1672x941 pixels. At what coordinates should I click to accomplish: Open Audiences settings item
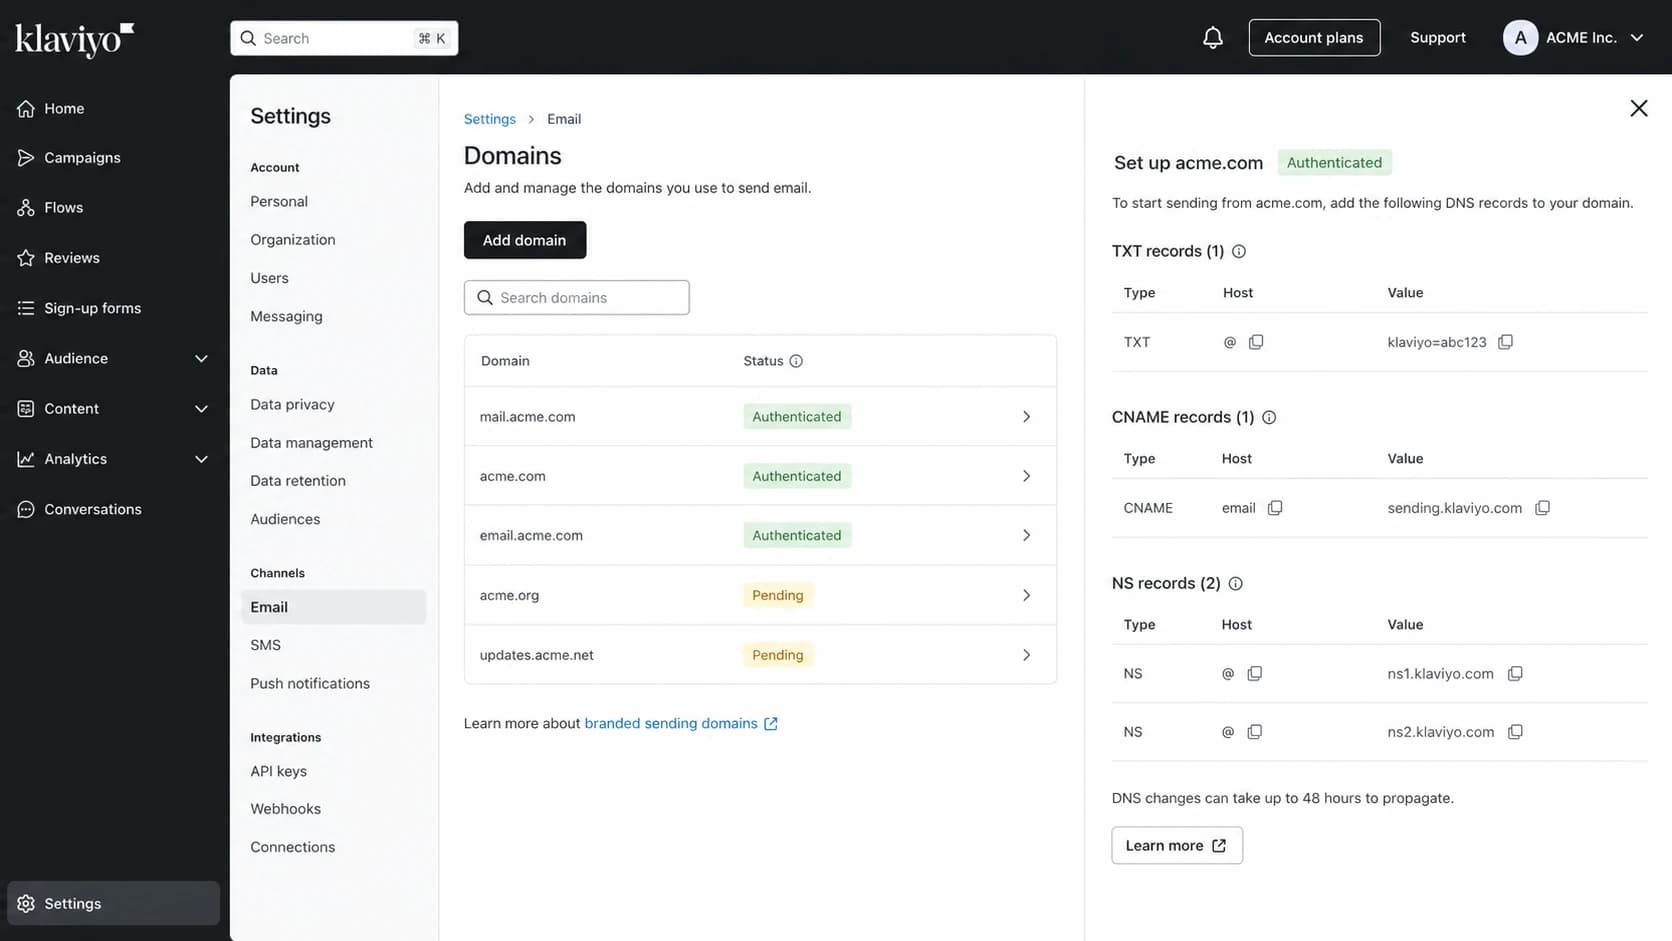pos(285,519)
